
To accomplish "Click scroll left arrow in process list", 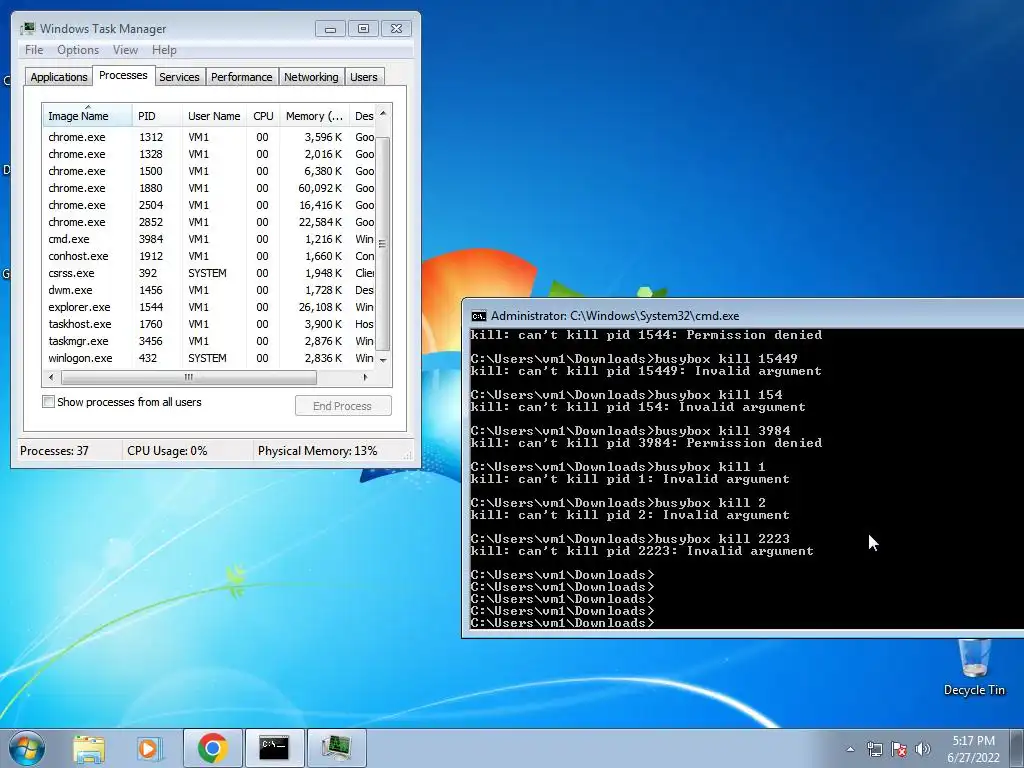I will tap(52, 377).
